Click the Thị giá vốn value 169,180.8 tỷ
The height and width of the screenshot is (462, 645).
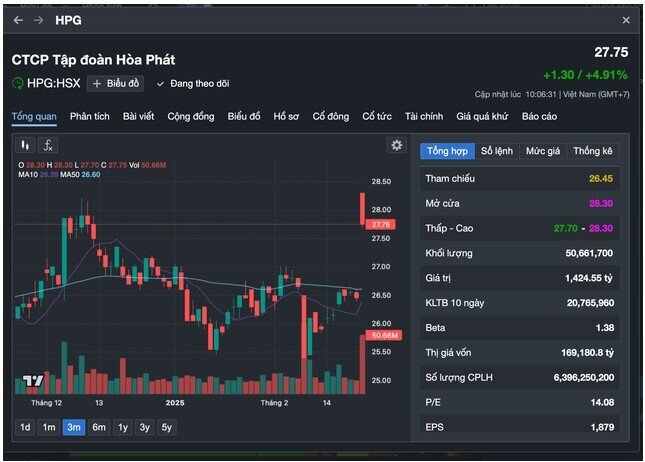click(587, 353)
